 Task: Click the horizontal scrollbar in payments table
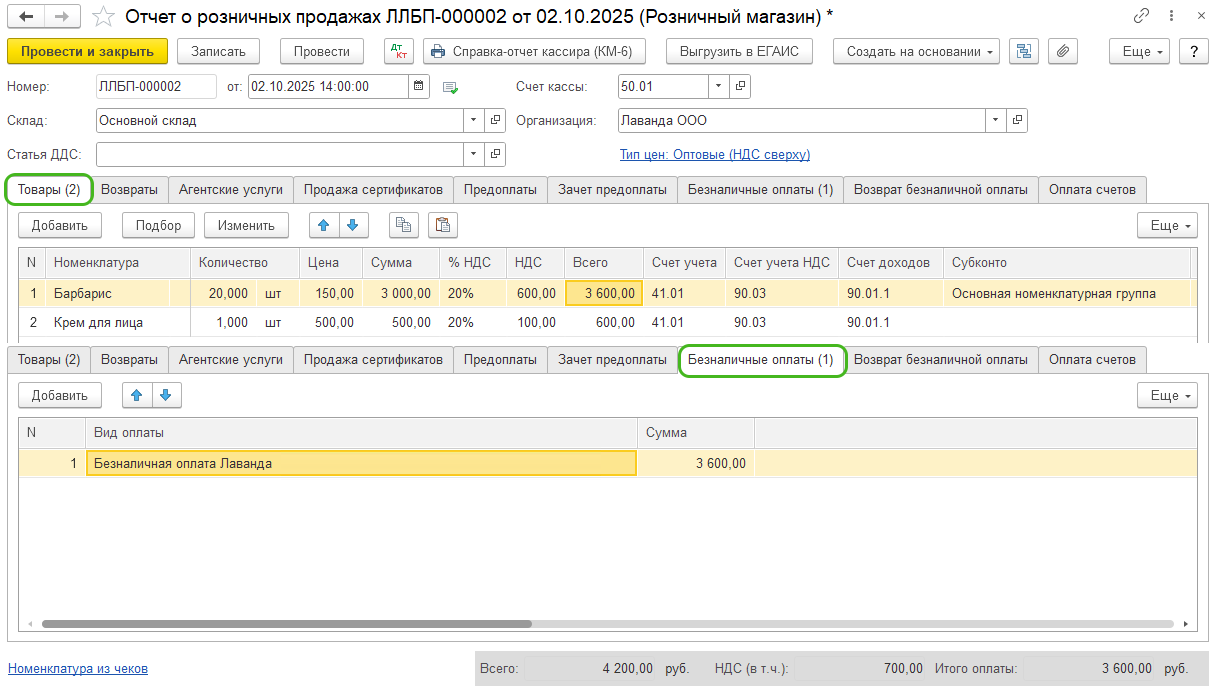coord(286,624)
